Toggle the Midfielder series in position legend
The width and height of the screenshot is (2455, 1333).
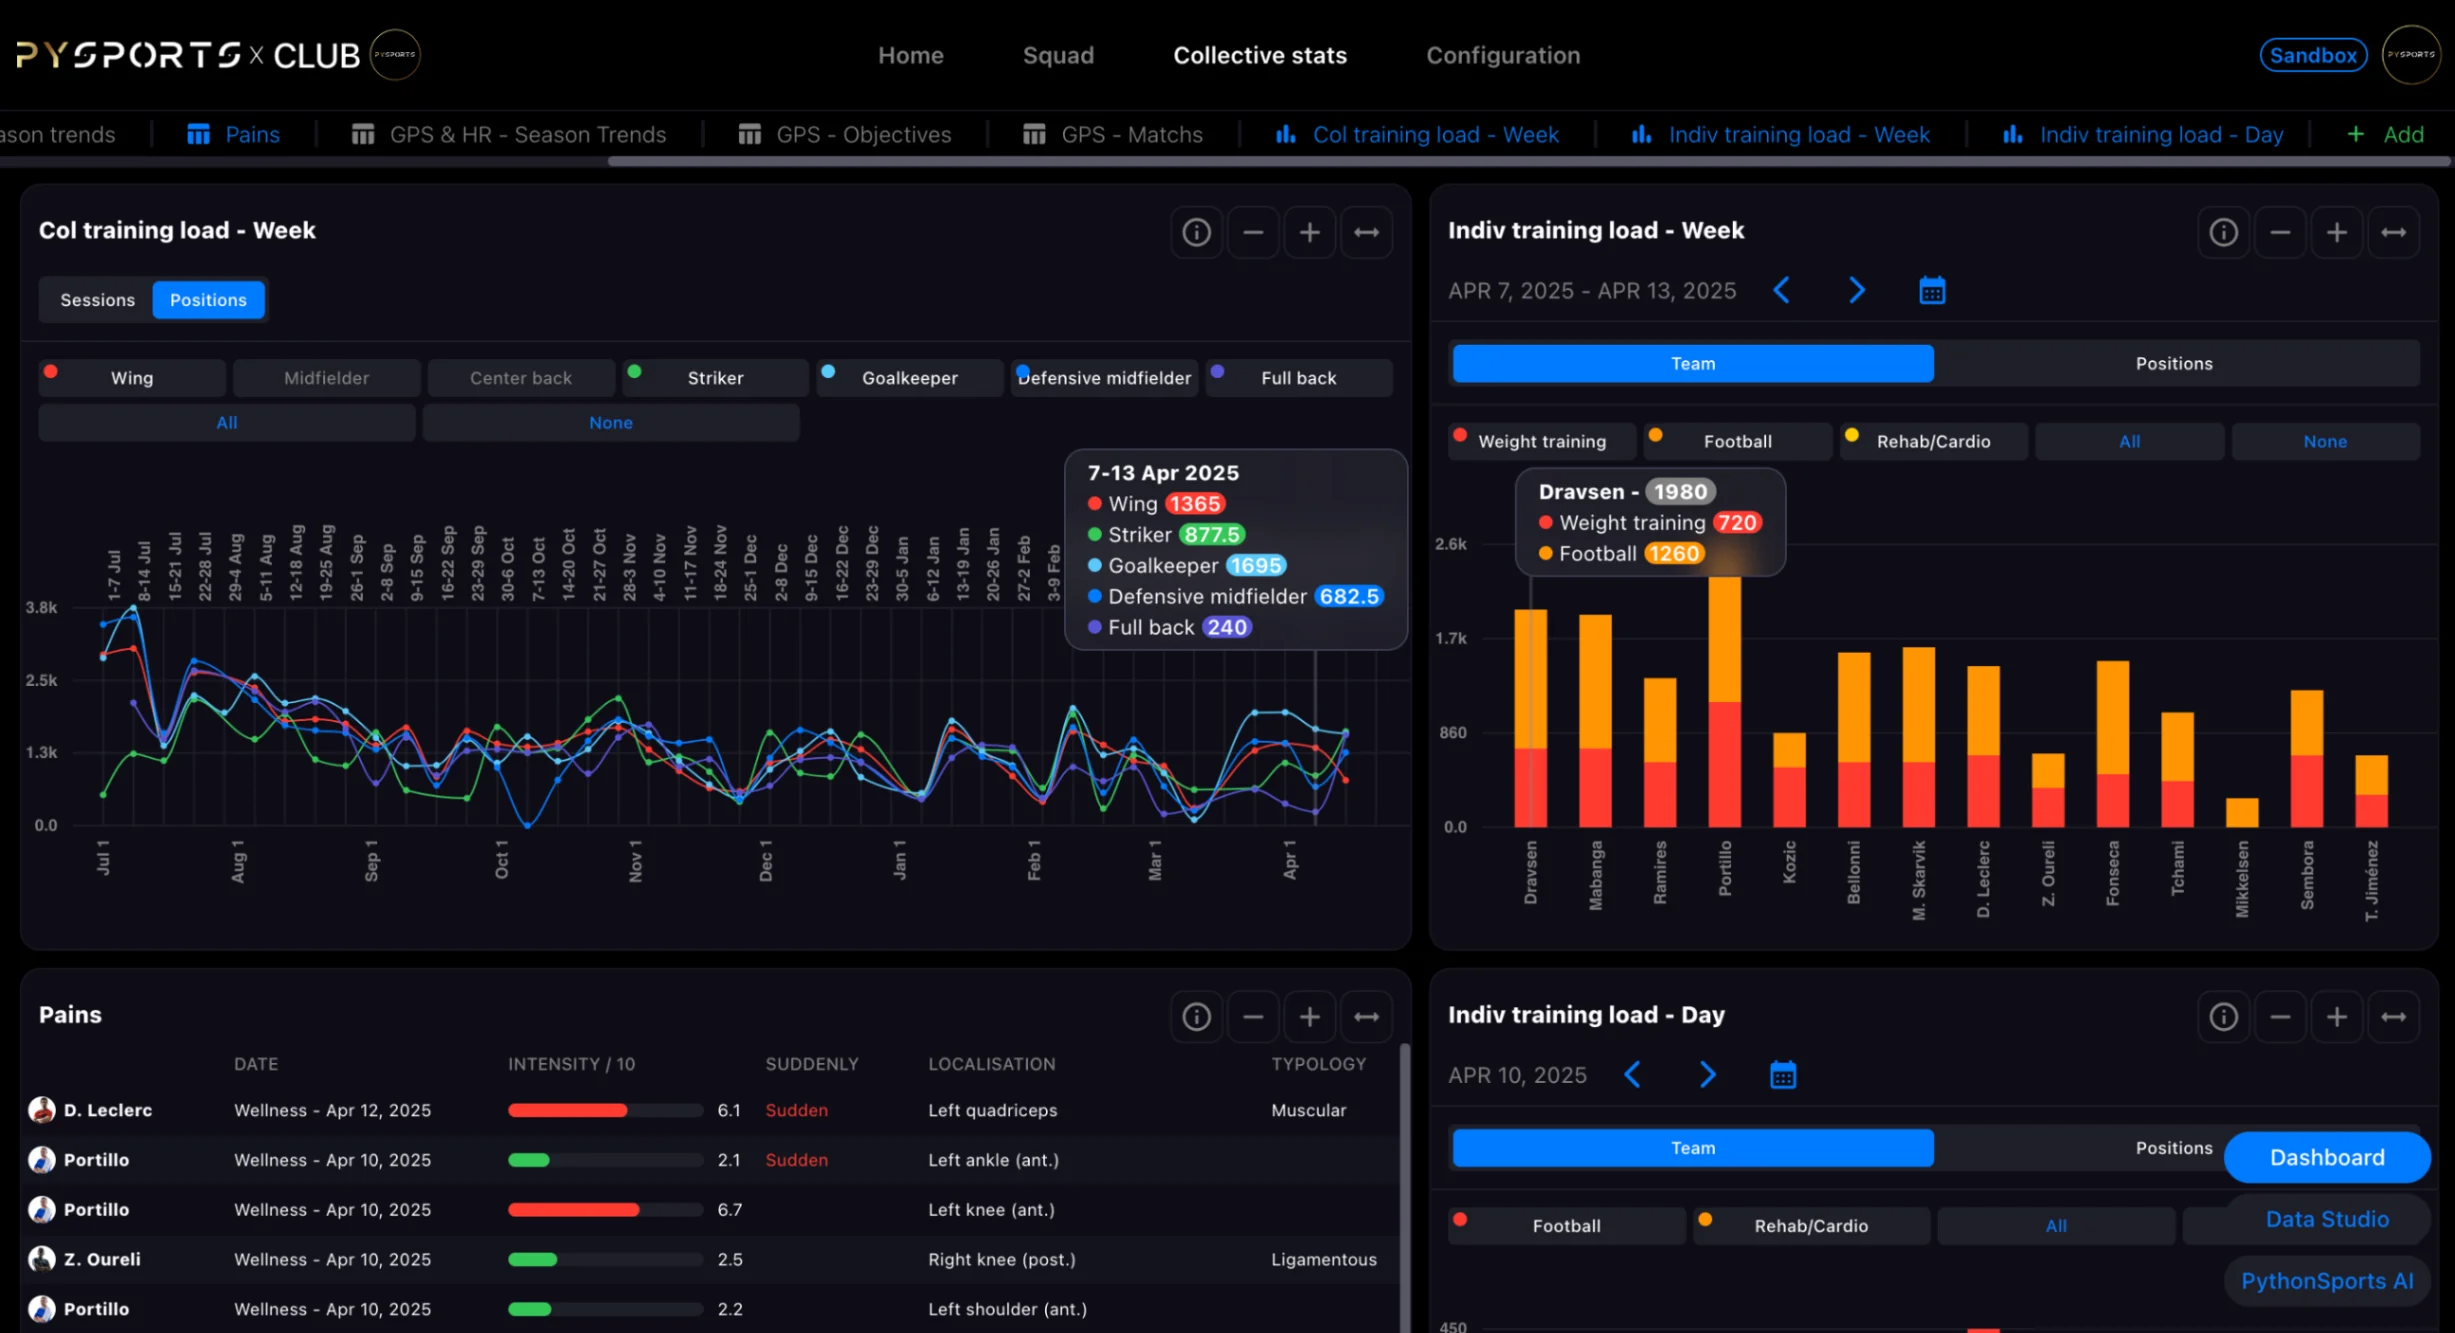pos(326,378)
